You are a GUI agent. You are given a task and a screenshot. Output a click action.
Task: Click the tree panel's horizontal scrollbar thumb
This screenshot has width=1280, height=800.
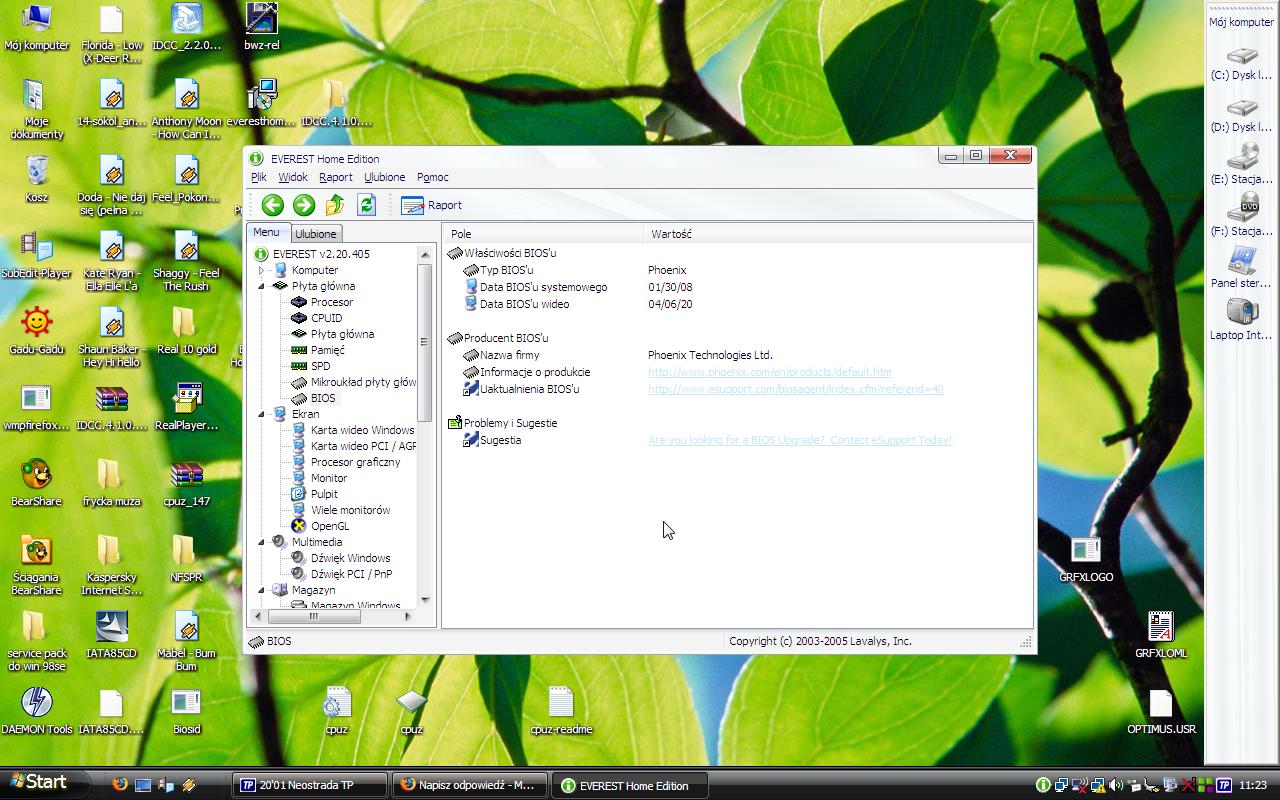[313, 617]
